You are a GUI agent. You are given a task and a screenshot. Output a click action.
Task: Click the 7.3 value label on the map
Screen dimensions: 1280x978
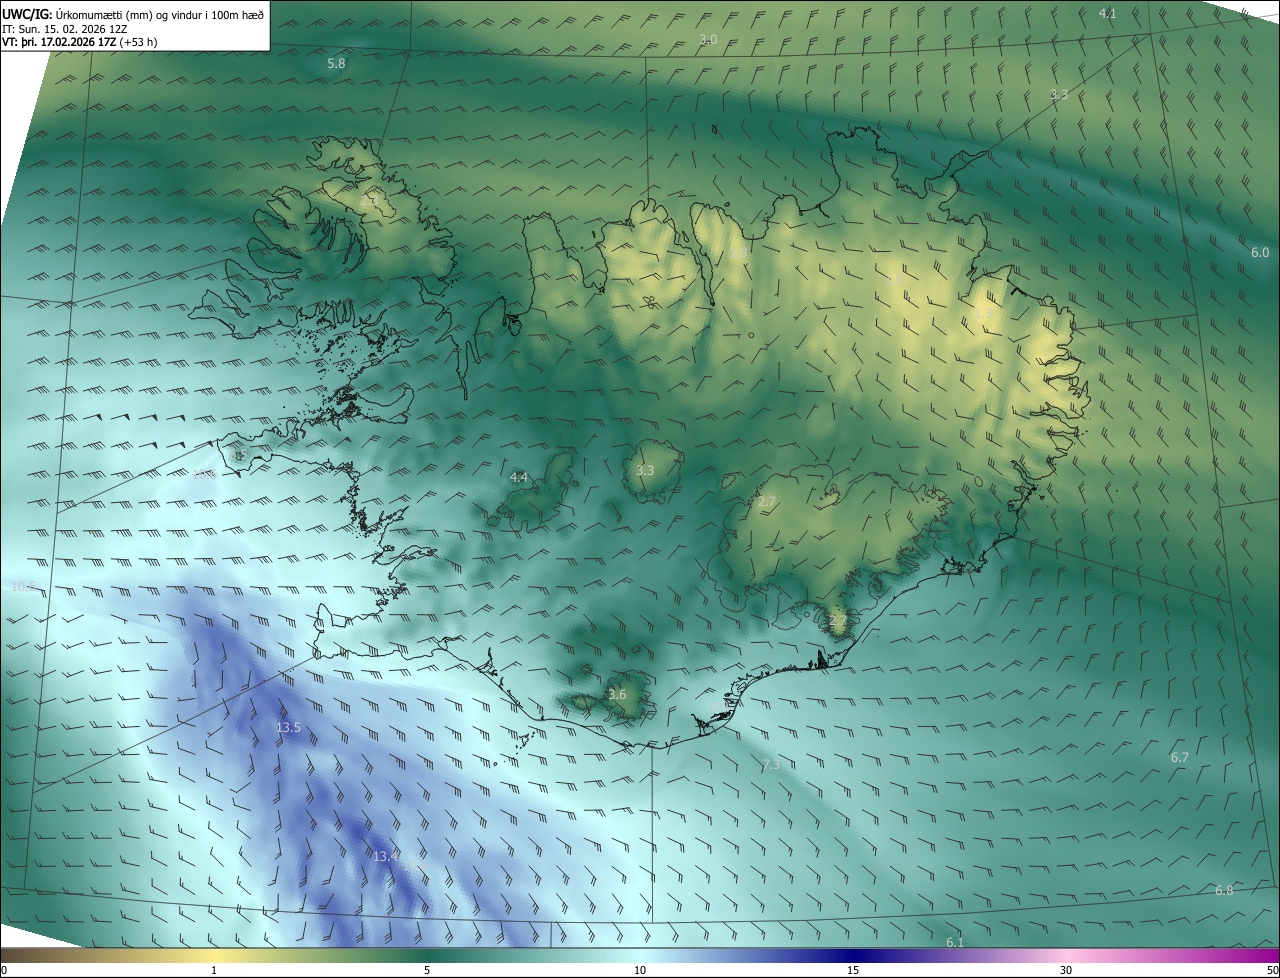click(x=771, y=764)
